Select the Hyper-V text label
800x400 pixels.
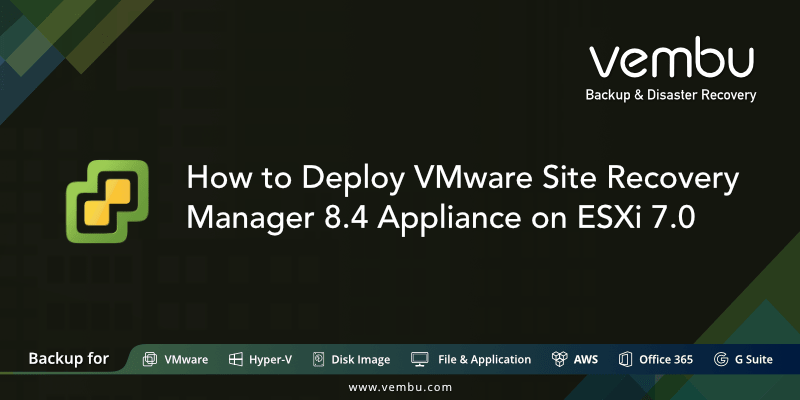click(269, 359)
